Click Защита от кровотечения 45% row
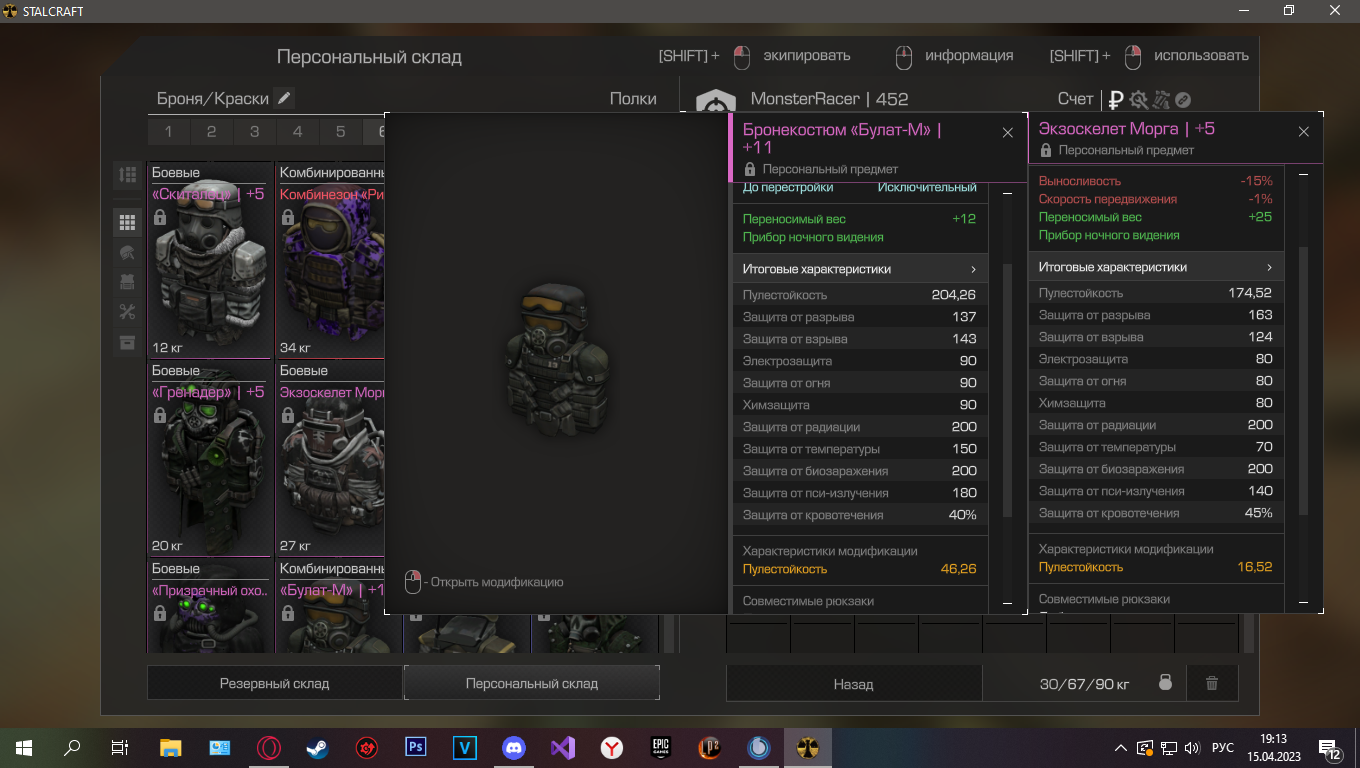 [1156, 513]
